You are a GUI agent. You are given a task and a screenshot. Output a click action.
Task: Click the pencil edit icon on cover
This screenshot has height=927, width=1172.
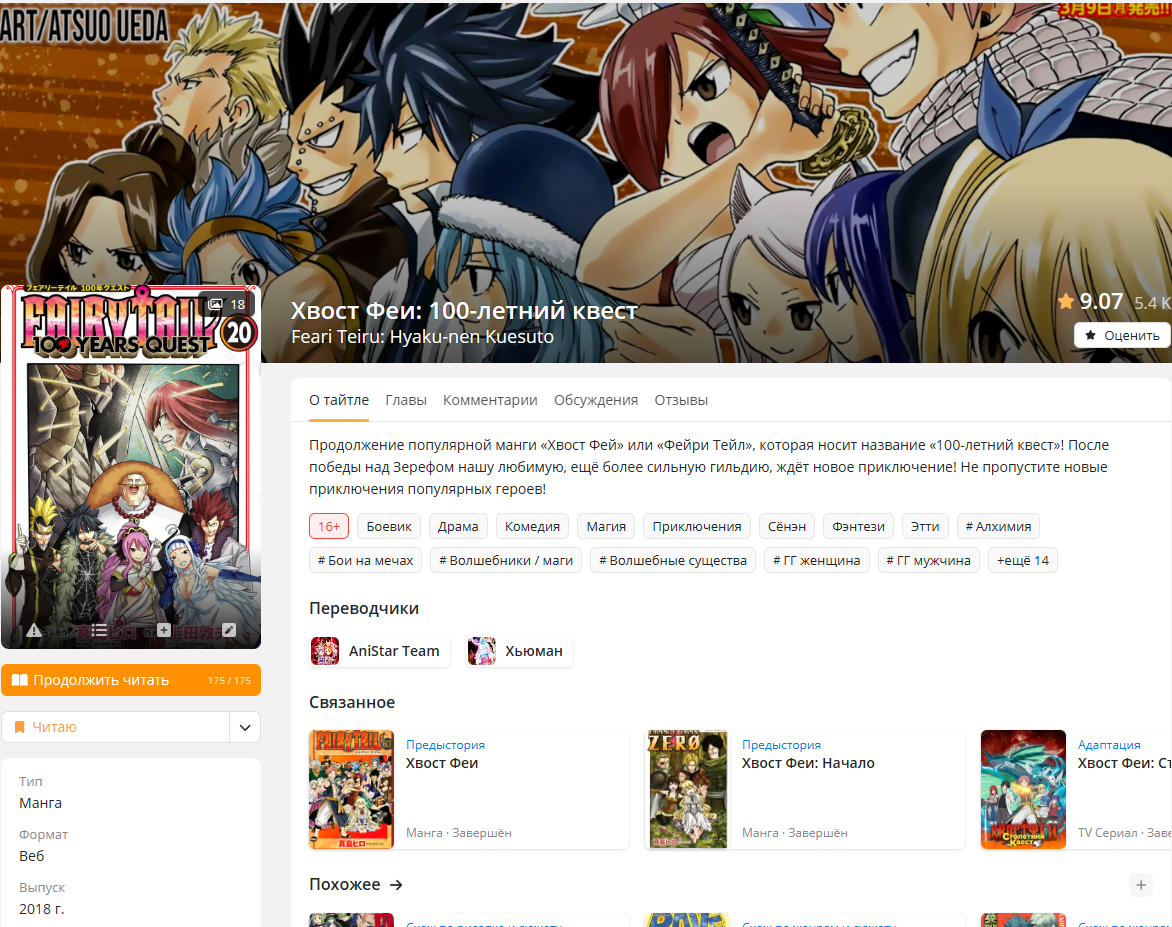pyautogui.click(x=229, y=630)
